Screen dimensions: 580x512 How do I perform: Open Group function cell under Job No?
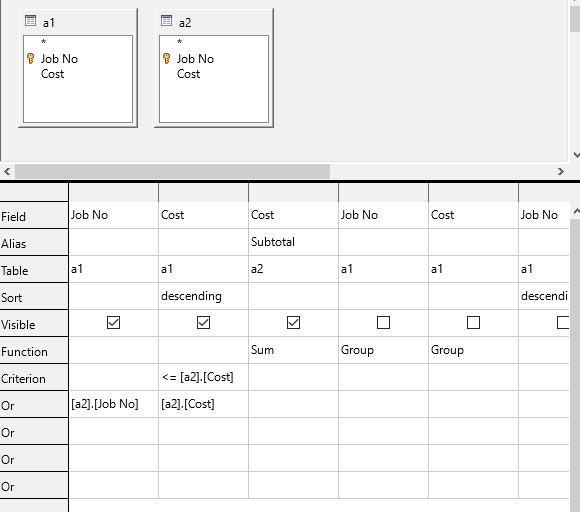[383, 350]
